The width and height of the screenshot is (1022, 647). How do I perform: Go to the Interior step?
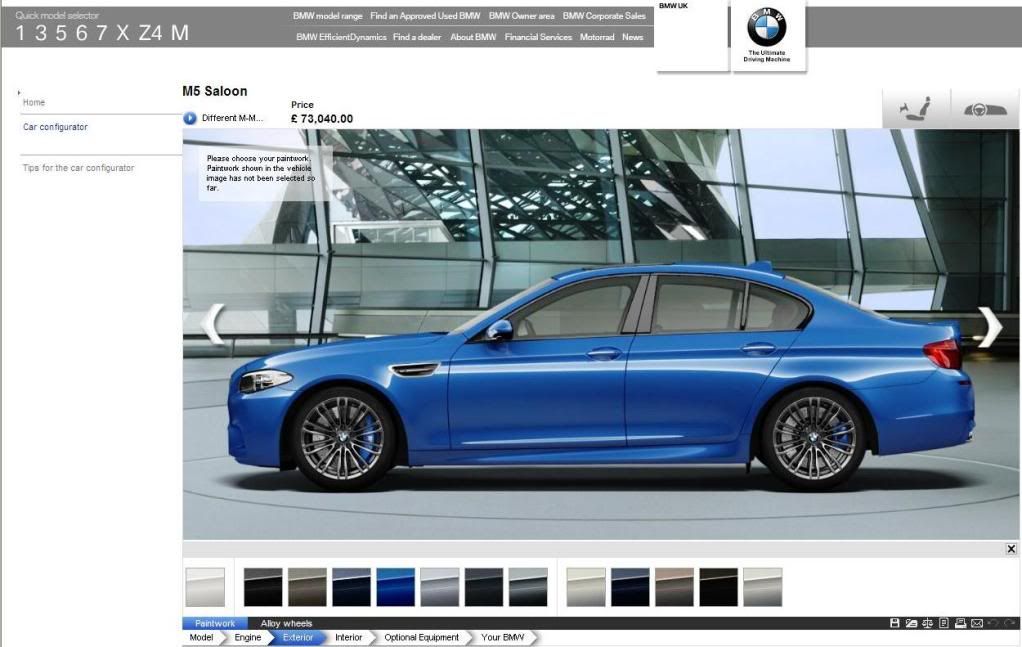[349, 638]
